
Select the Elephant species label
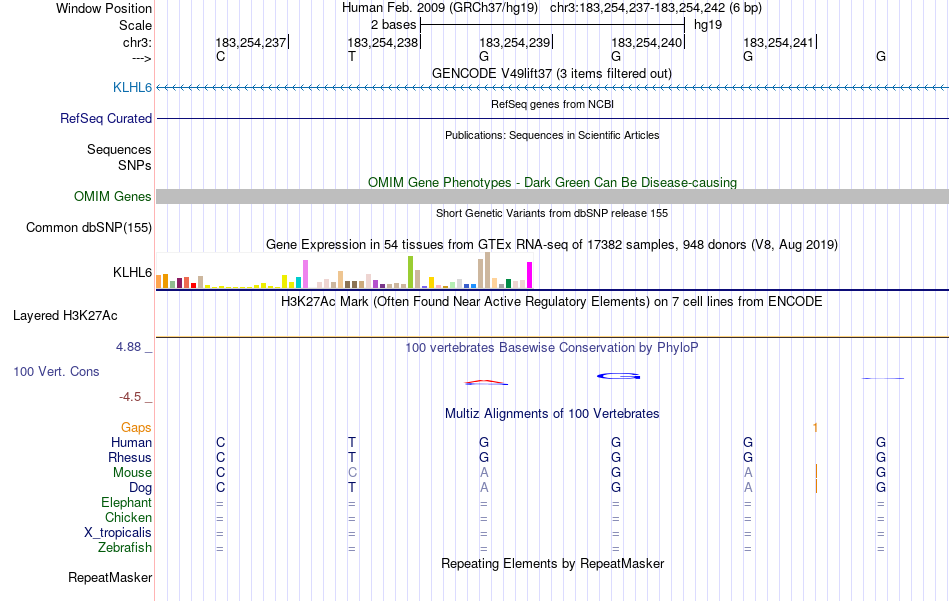127,502
